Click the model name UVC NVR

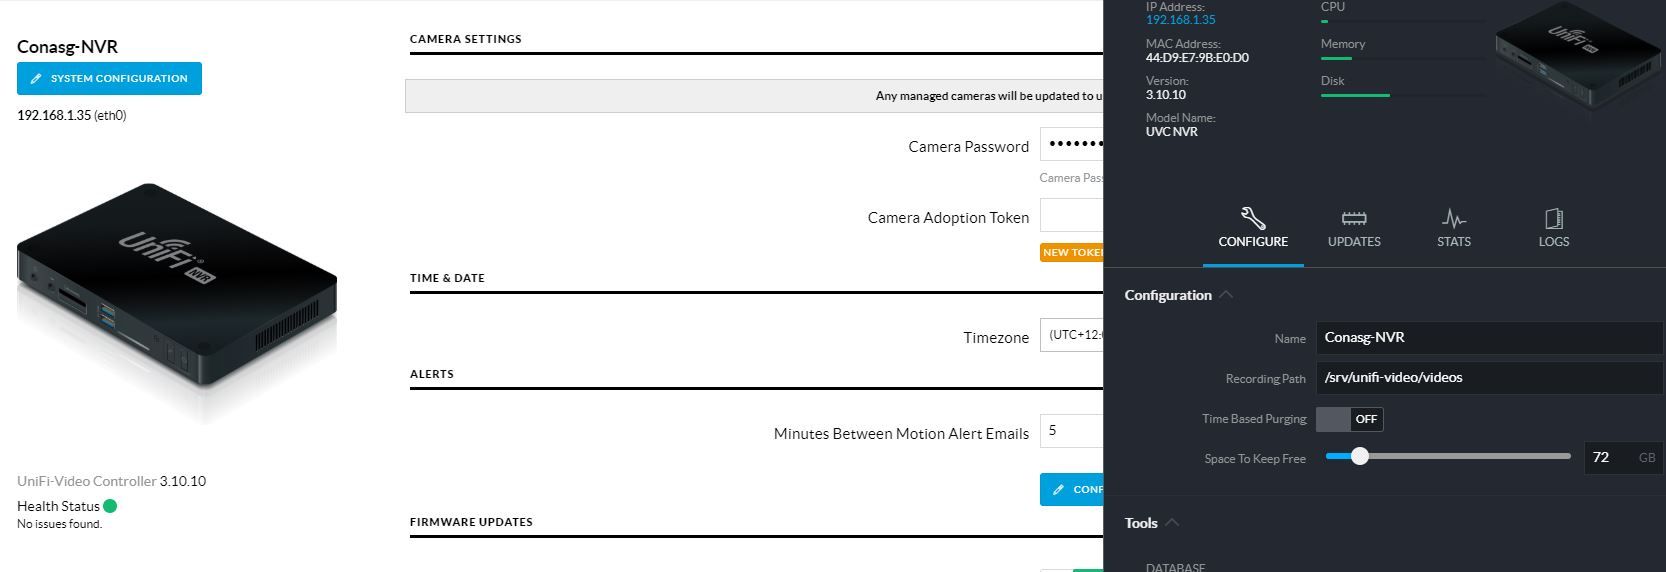pos(1172,132)
